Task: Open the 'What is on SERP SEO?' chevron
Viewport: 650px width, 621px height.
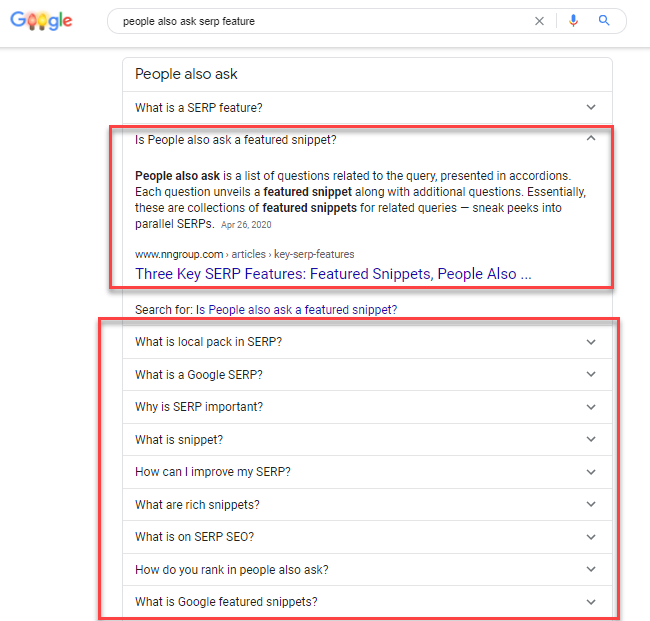Action: (x=591, y=537)
